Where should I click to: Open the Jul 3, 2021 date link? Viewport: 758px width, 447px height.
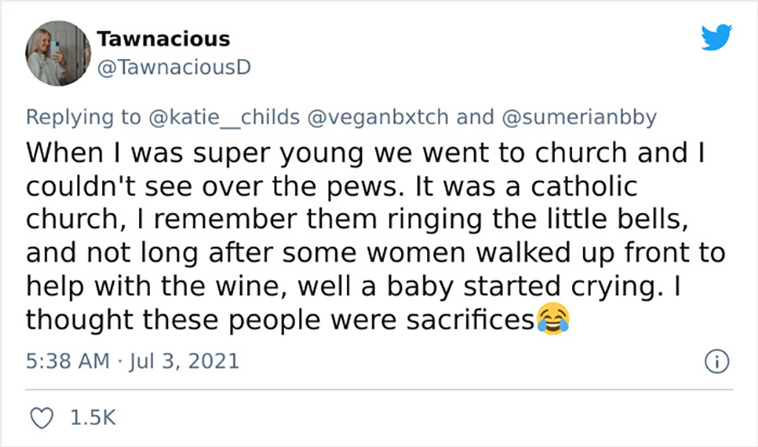click(184, 361)
